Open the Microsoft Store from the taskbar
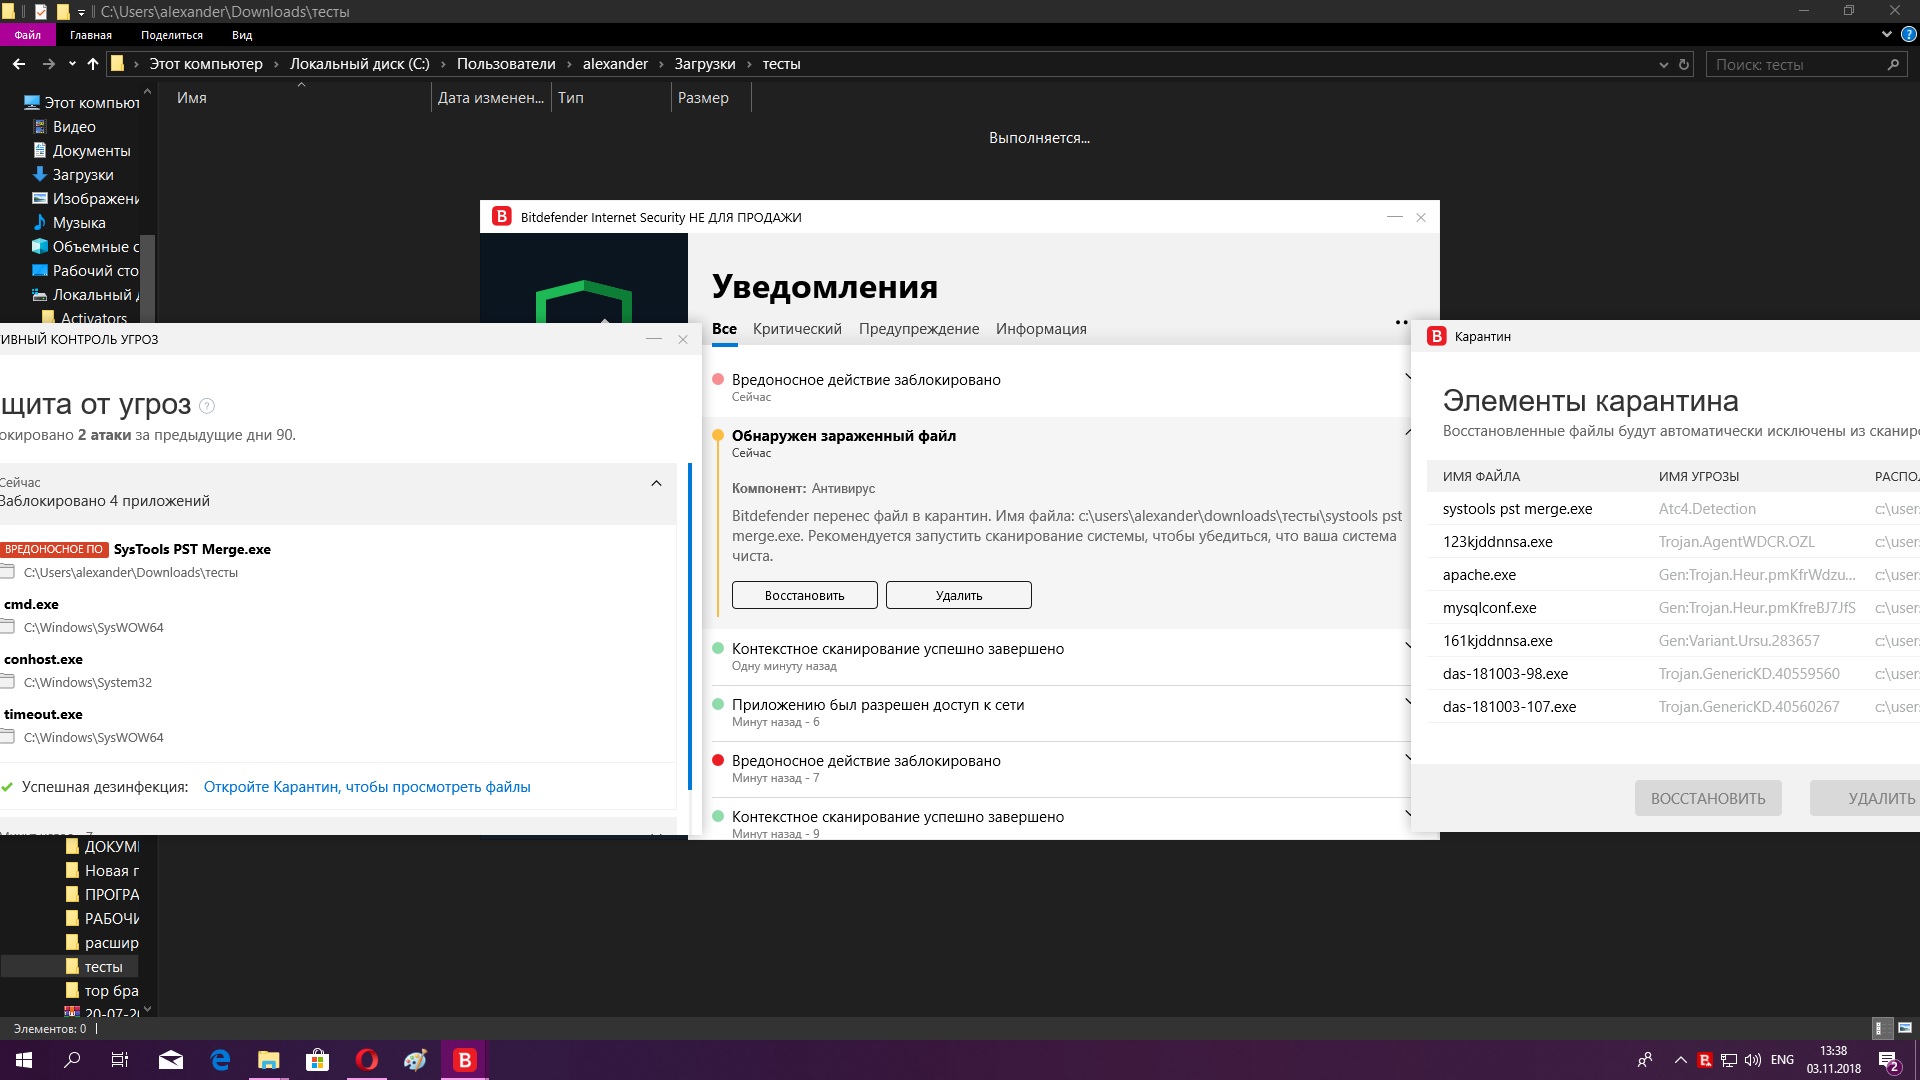 (317, 1060)
